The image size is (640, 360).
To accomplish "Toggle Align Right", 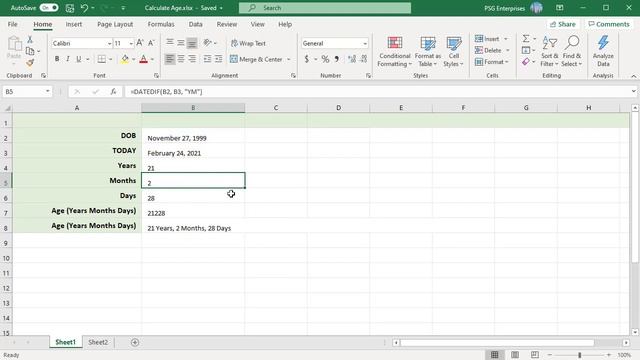I will (x=192, y=59).
